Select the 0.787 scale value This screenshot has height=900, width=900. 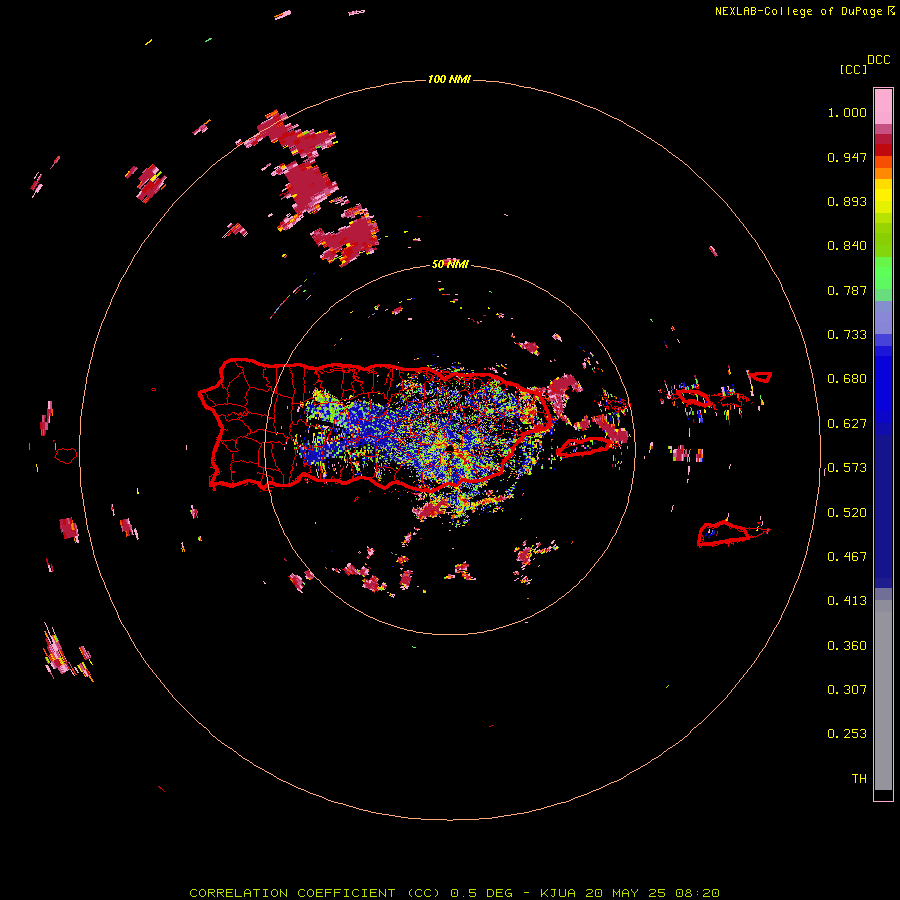(847, 290)
